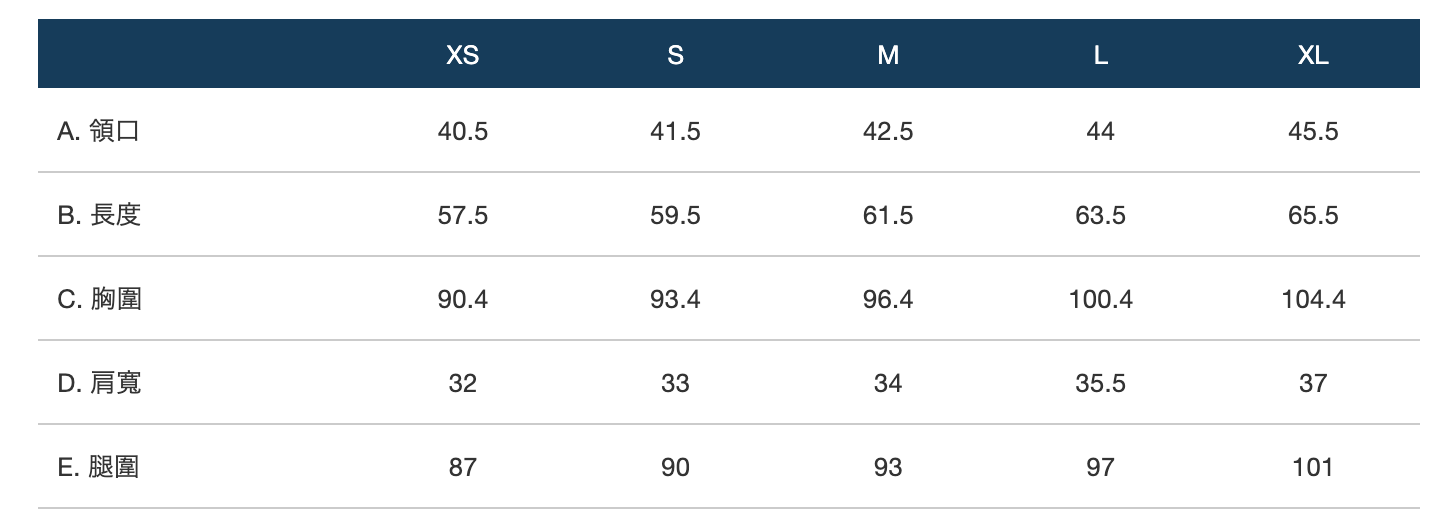The width and height of the screenshot is (1454, 530).
Task: Click the E. 腿圍 row label
Action: 98,467
